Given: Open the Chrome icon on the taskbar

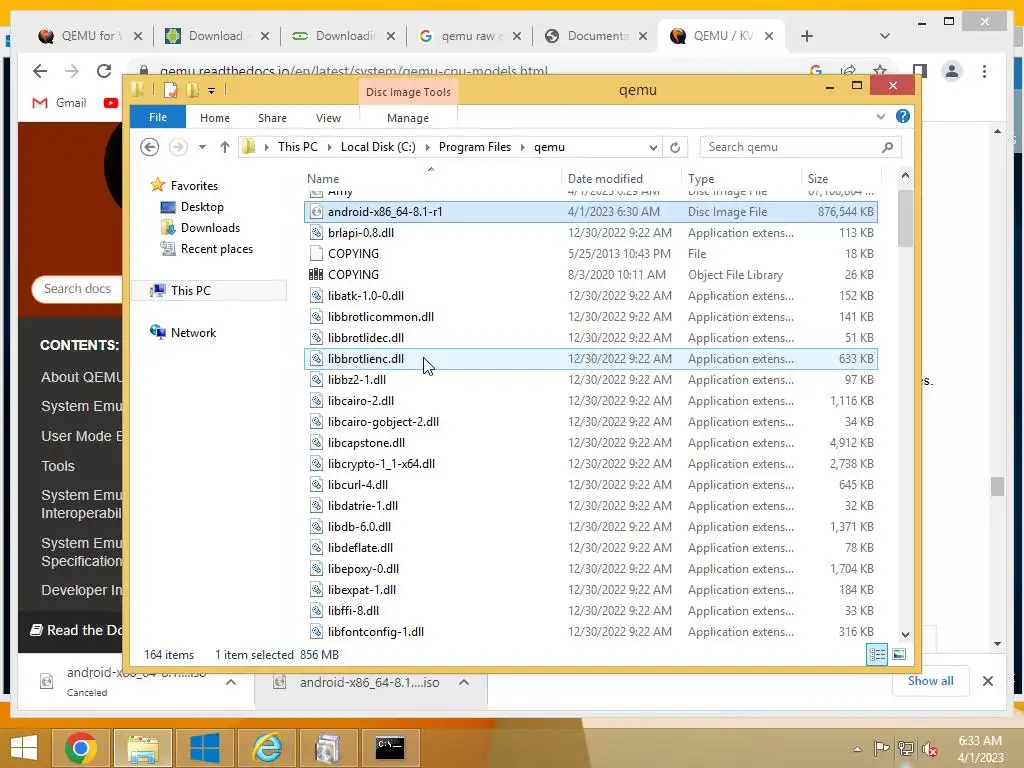Looking at the screenshot, I should 81,748.
